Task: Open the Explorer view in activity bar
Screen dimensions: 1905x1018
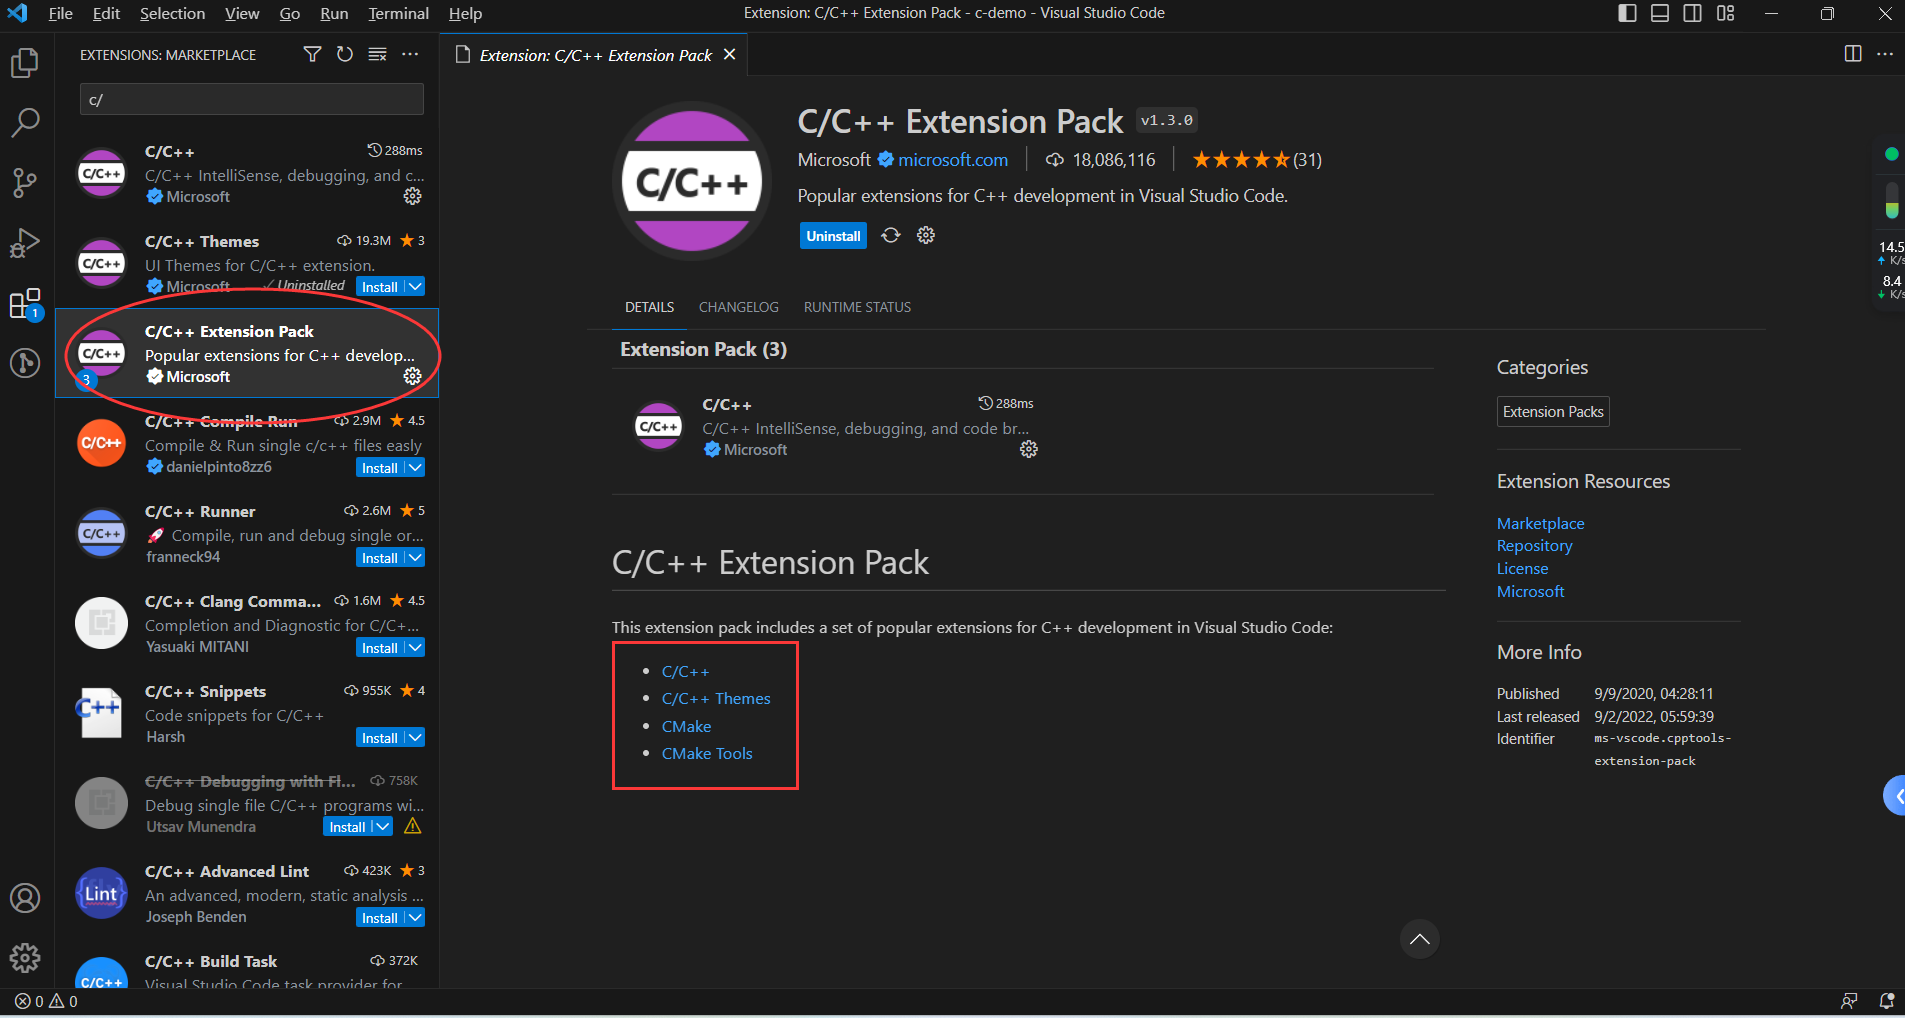Action: tap(25, 63)
